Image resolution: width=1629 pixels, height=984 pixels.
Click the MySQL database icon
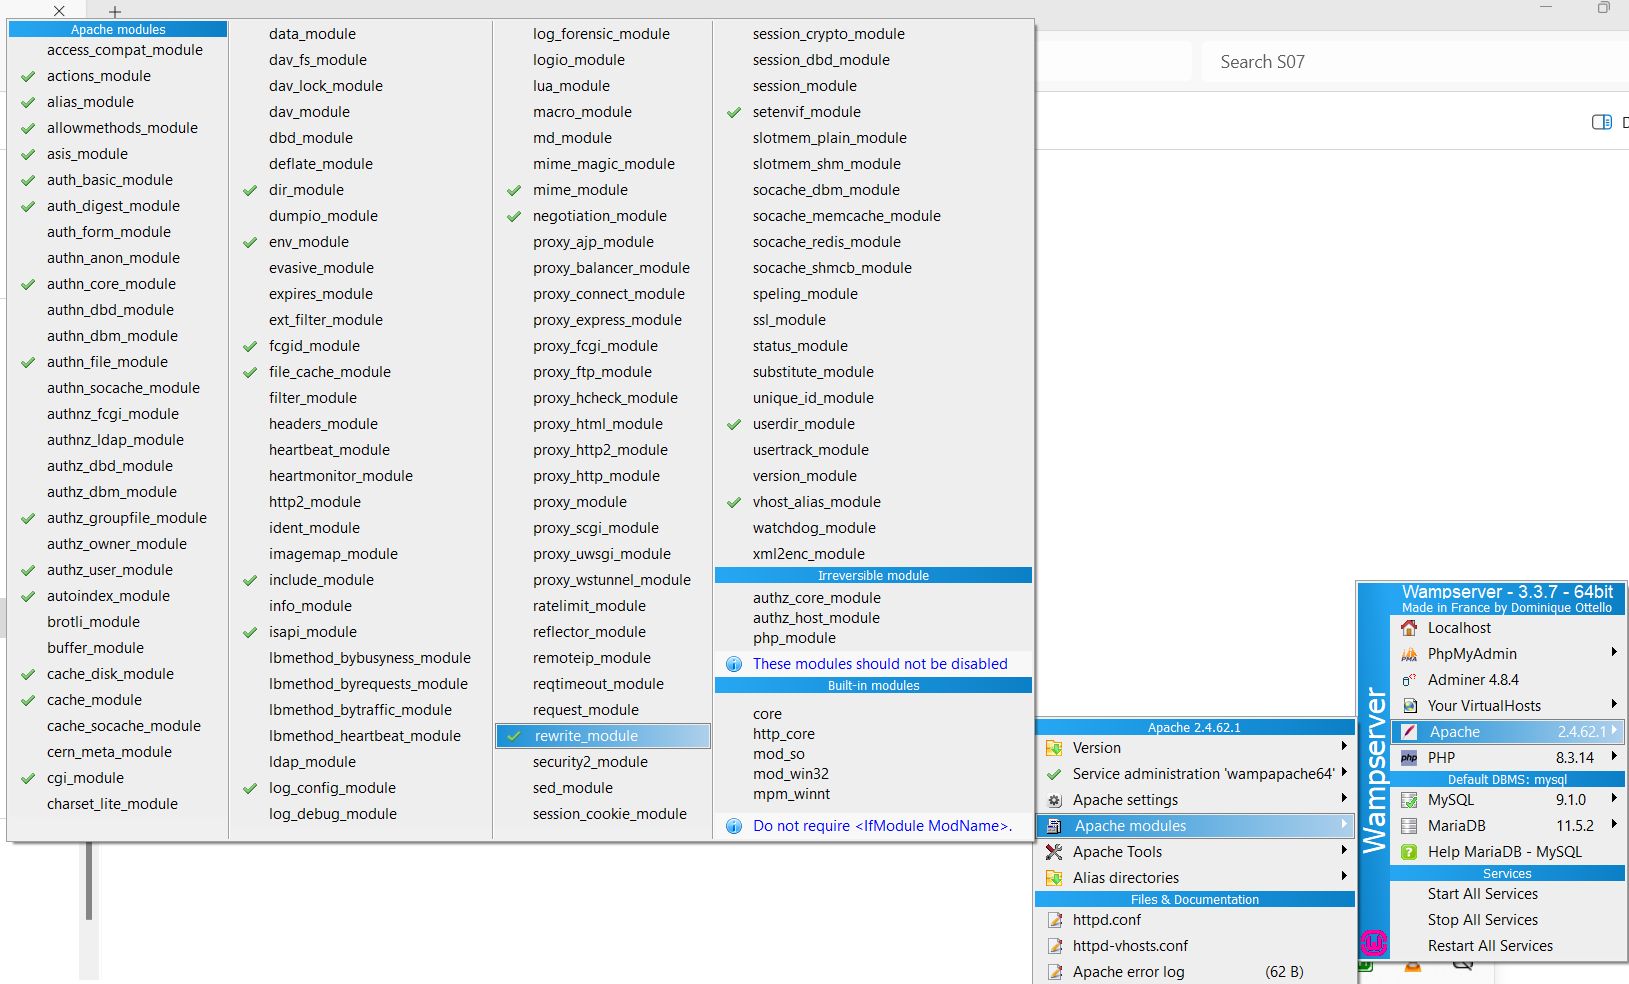click(1409, 800)
